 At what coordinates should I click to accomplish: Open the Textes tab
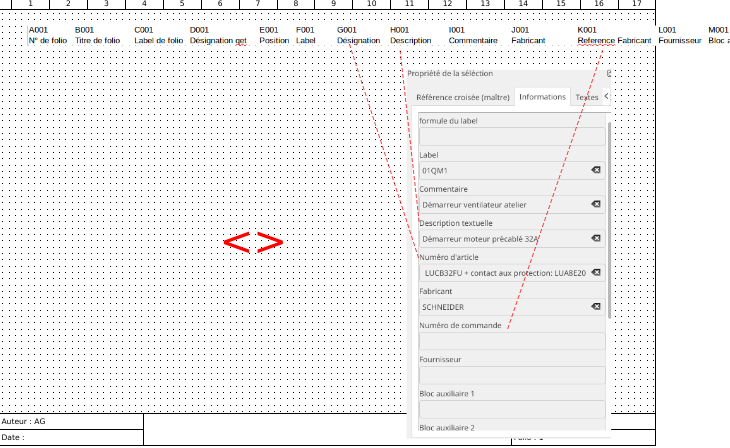pyautogui.click(x=586, y=97)
